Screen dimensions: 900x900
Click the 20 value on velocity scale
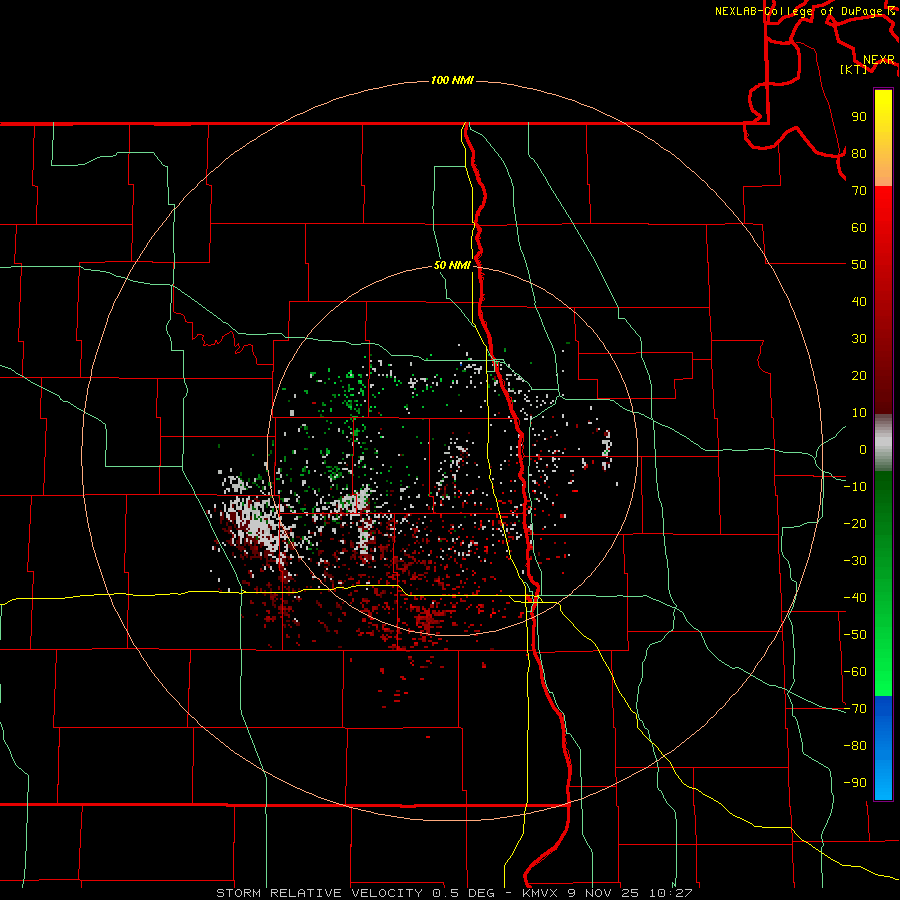(859, 376)
